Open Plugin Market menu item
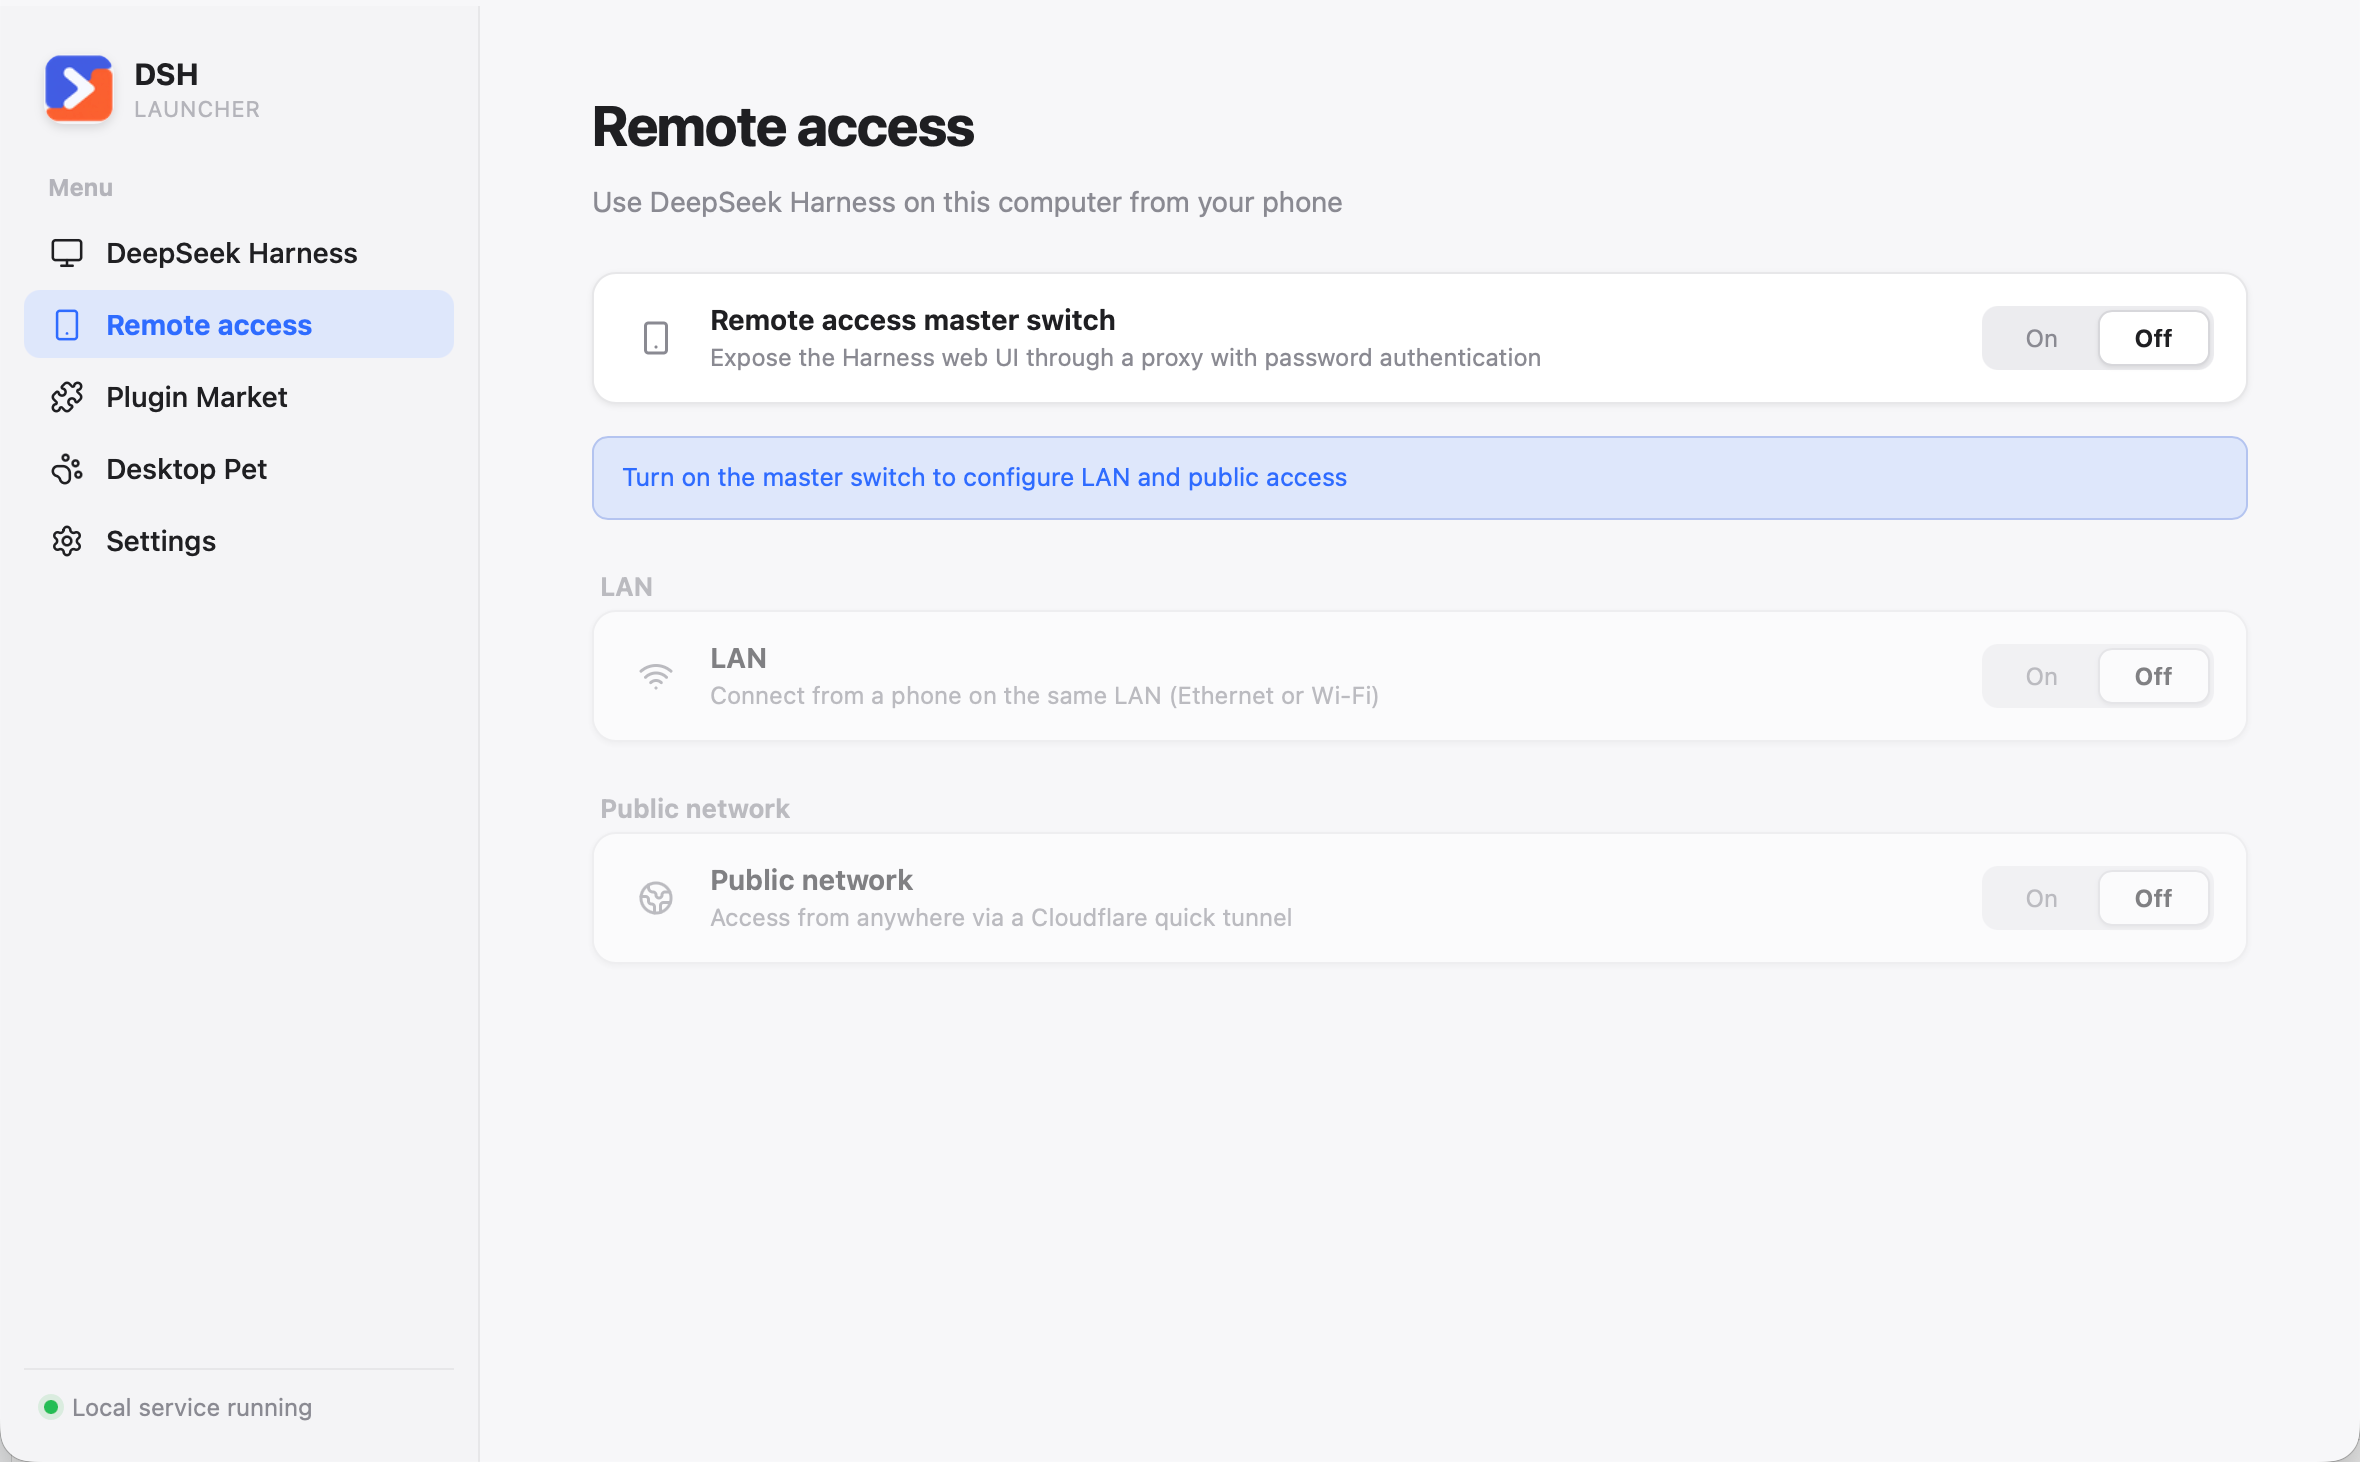2360x1462 pixels. click(x=239, y=397)
